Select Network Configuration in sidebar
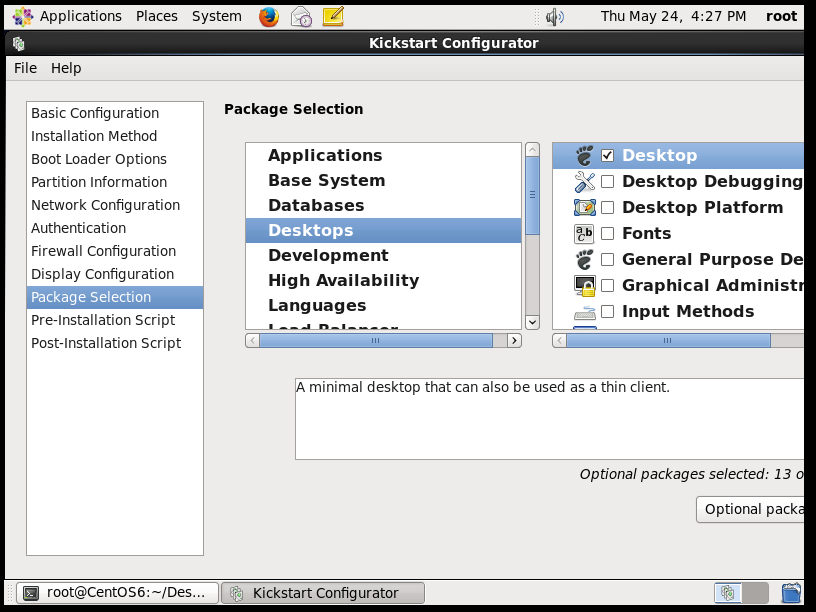Viewport: 816px width, 612px height. (114, 205)
